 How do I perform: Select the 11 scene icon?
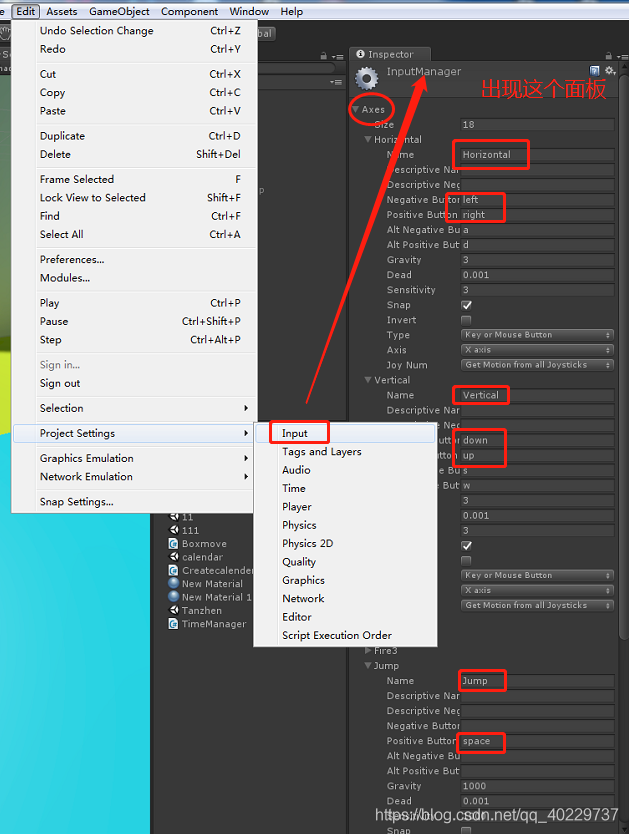(x=173, y=516)
